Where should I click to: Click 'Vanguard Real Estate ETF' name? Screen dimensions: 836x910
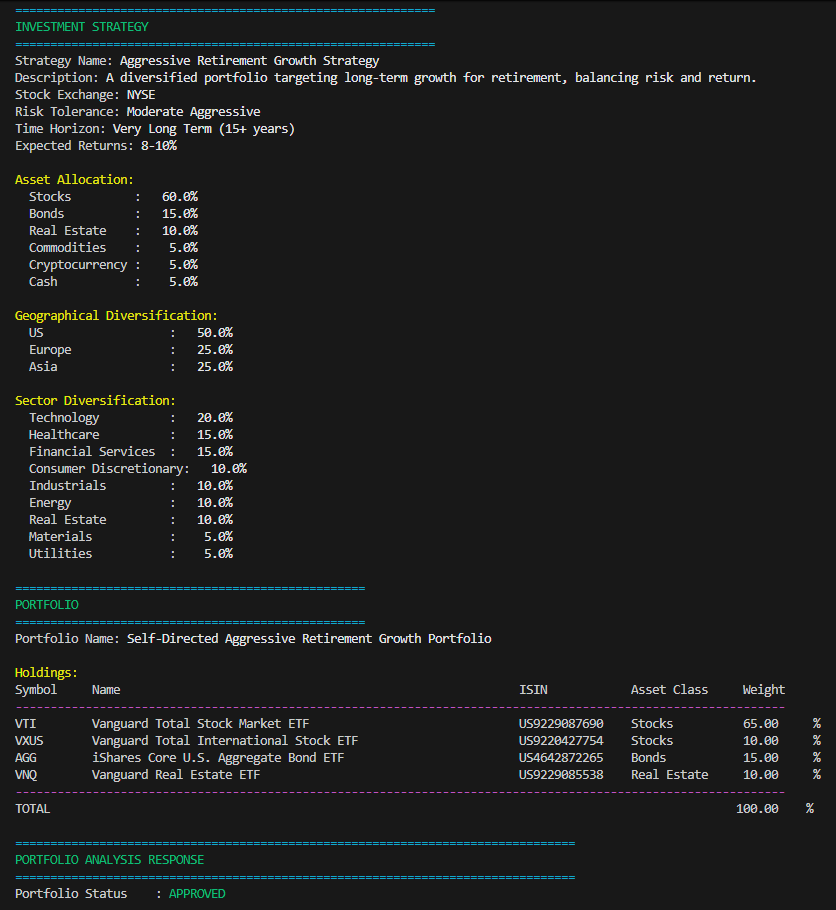point(176,775)
